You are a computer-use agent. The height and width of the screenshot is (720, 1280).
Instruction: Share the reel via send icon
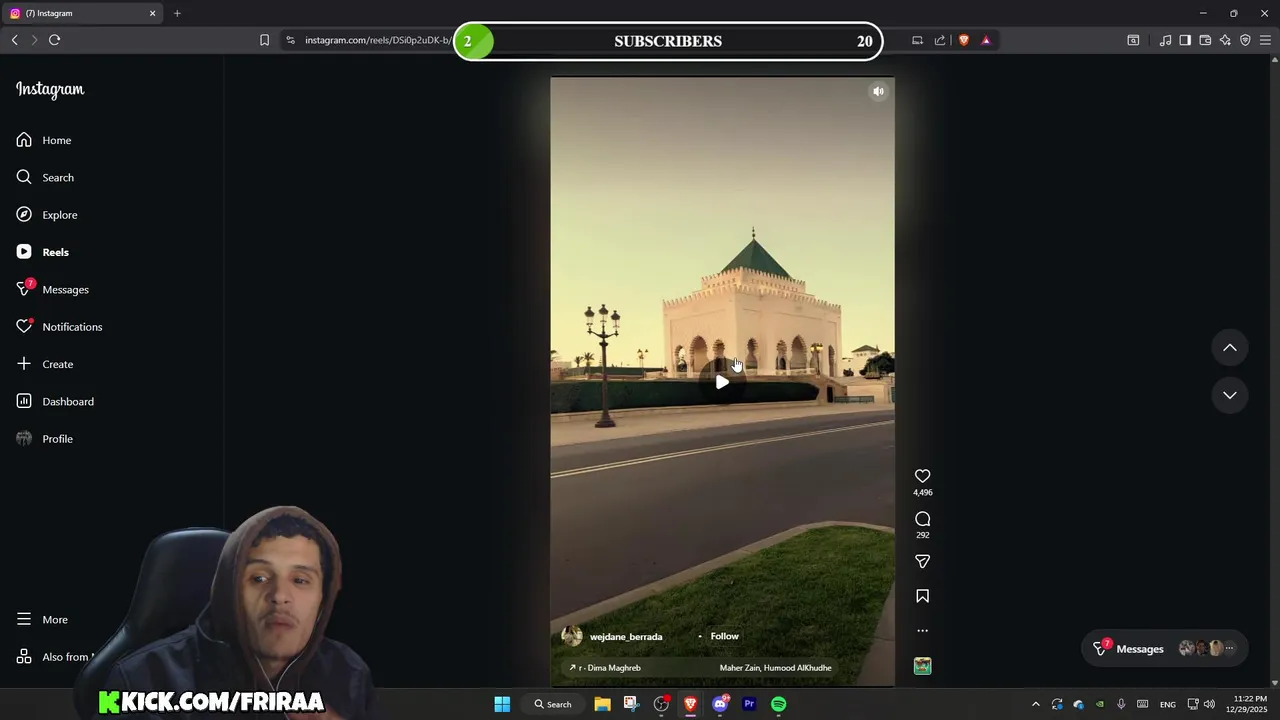[x=922, y=562]
